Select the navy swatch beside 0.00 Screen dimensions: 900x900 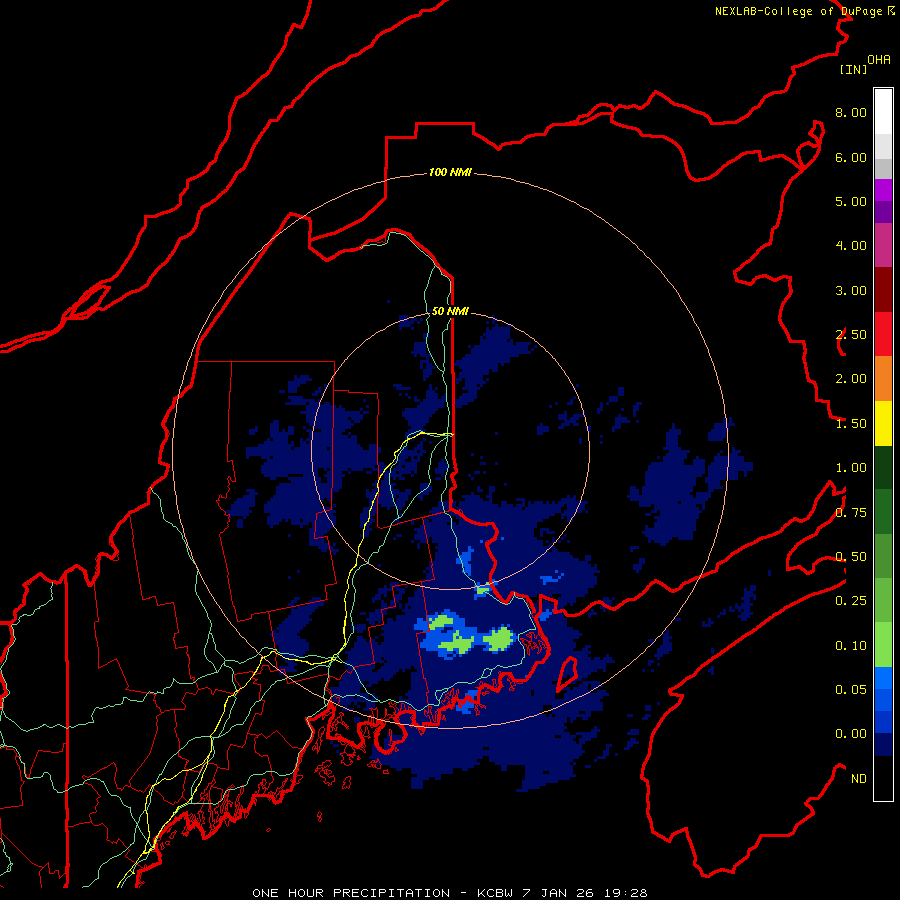(883, 744)
